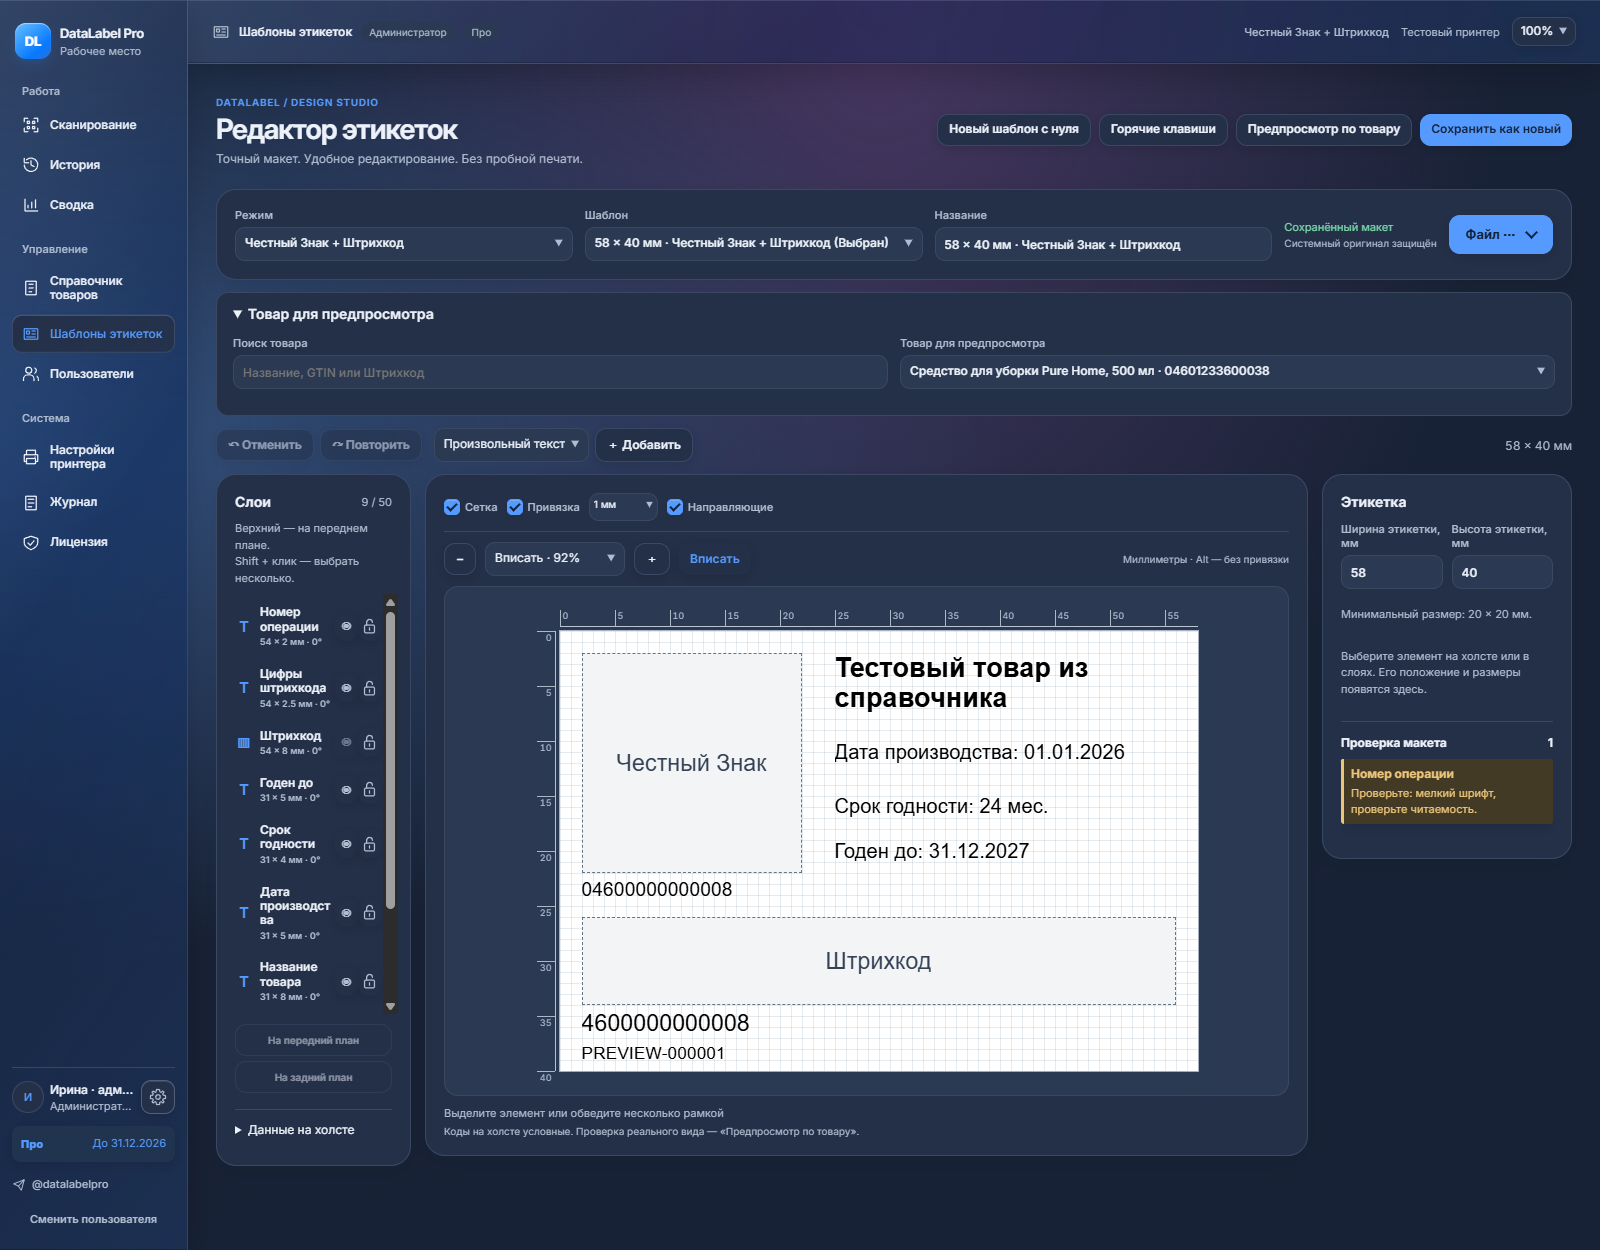Toggle the Сетка checkbox
Viewport: 1600px width, 1250px height.
[x=452, y=507]
